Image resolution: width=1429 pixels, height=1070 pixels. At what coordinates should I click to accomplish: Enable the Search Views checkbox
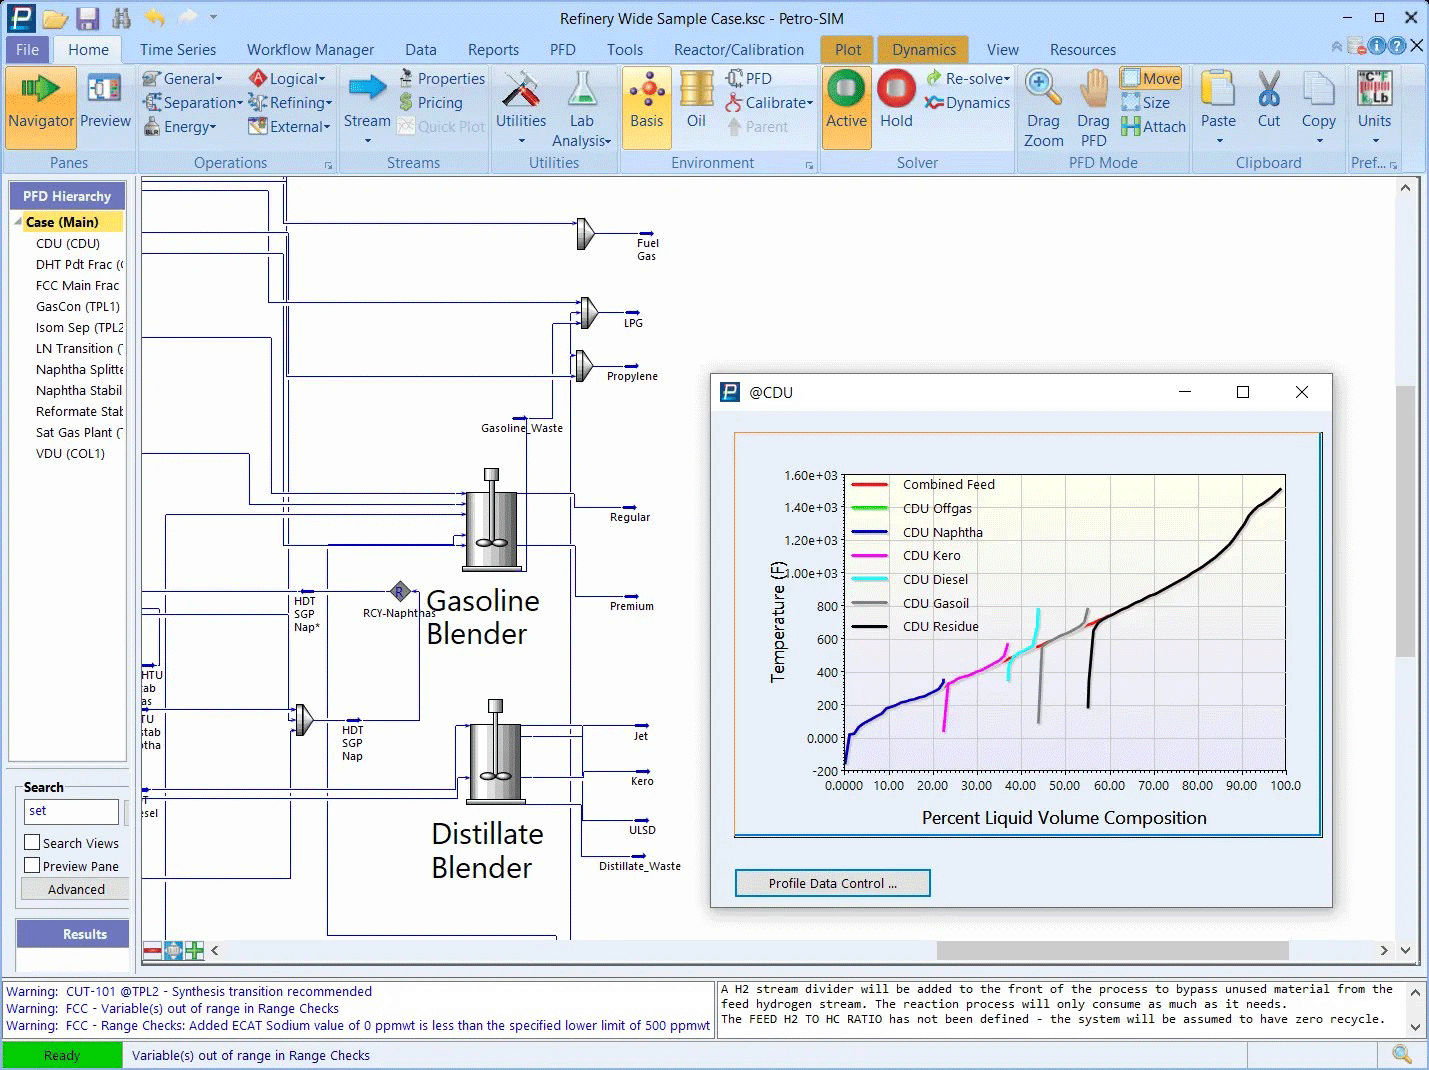(x=32, y=842)
